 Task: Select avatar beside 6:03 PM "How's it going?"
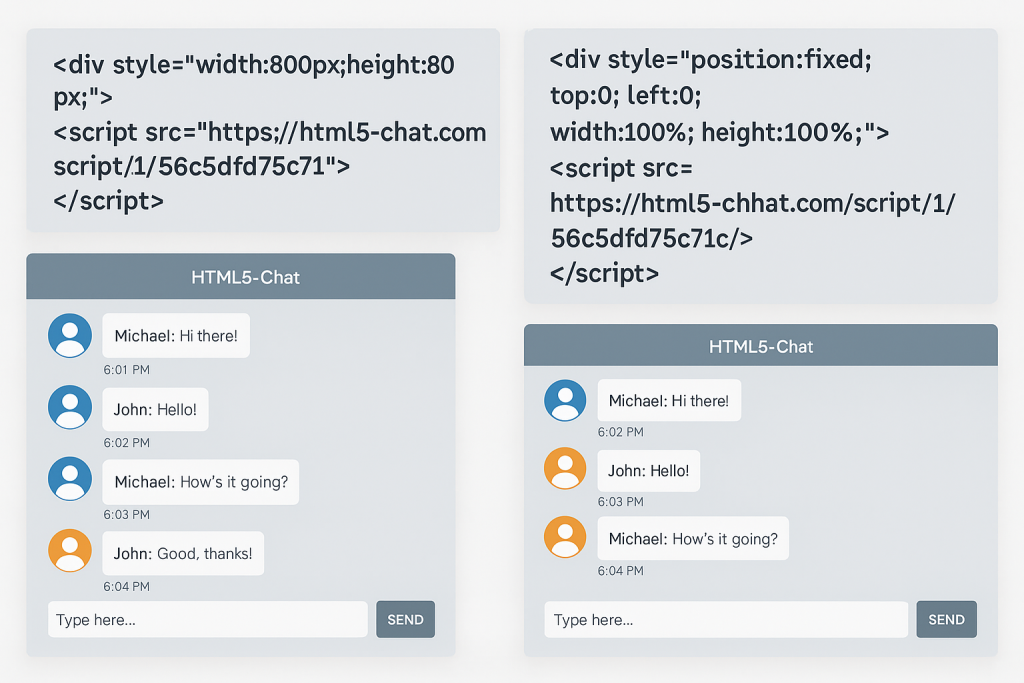click(x=70, y=479)
